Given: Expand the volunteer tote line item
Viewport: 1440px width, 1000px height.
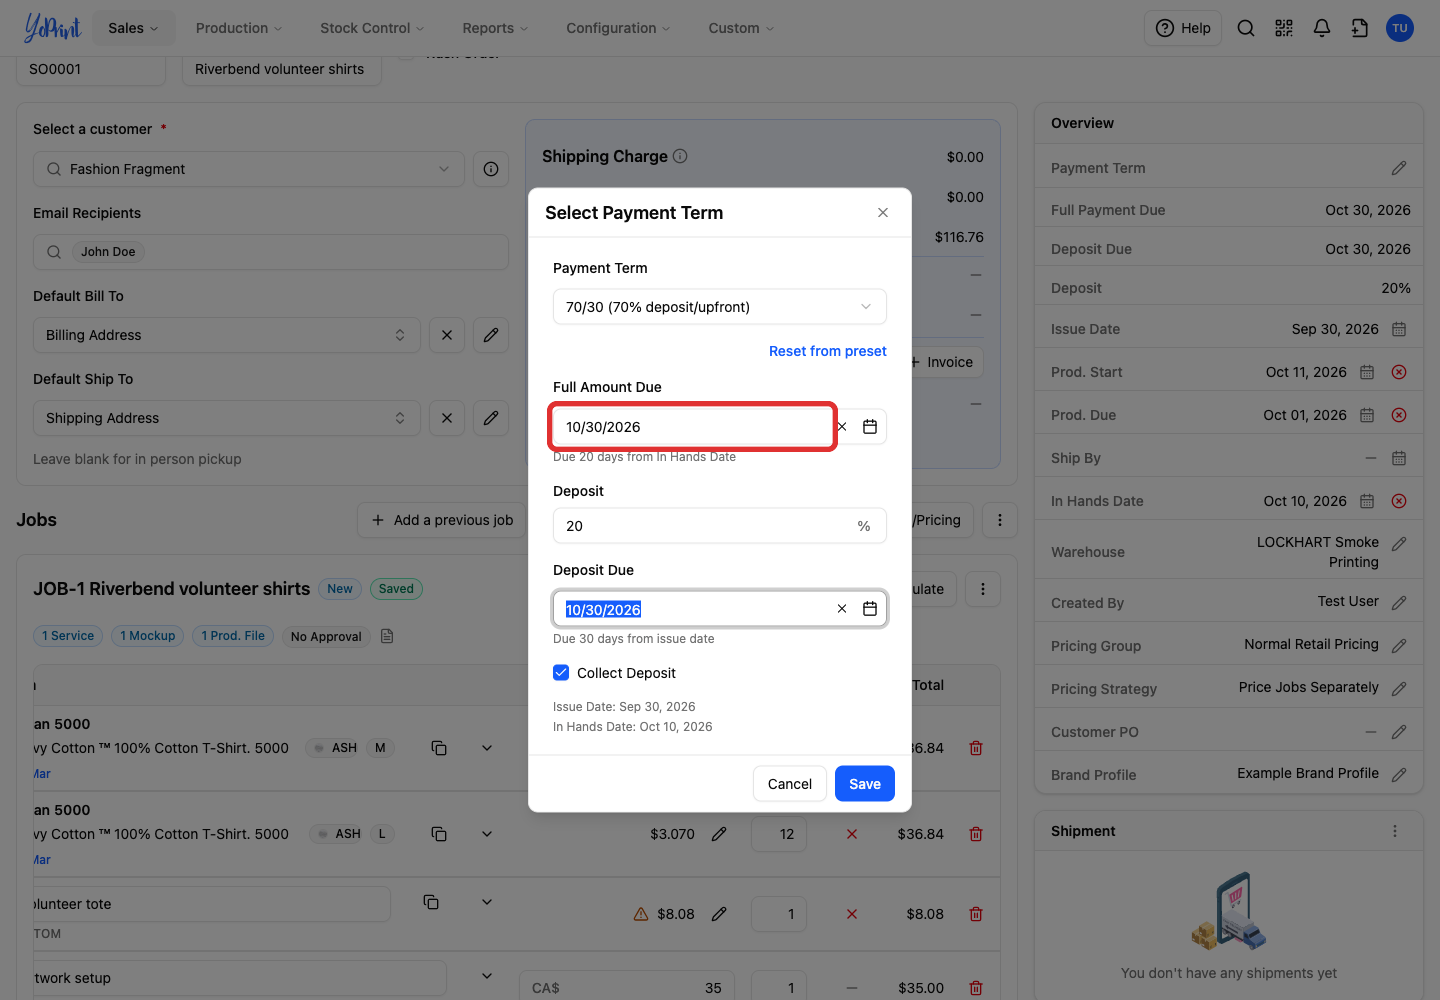Looking at the screenshot, I should [x=487, y=902].
